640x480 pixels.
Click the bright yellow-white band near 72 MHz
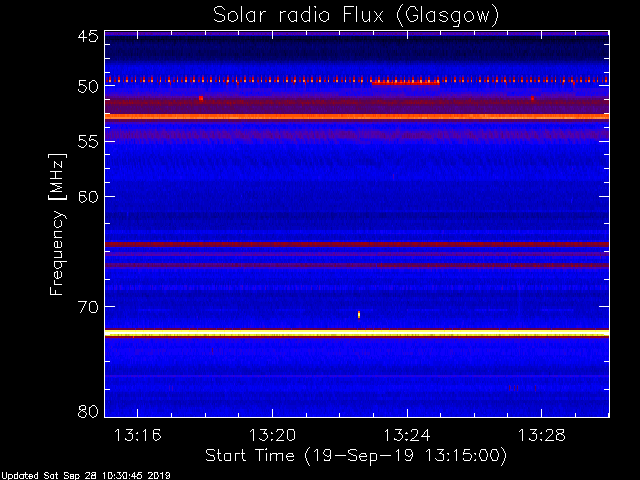[x=357, y=333]
